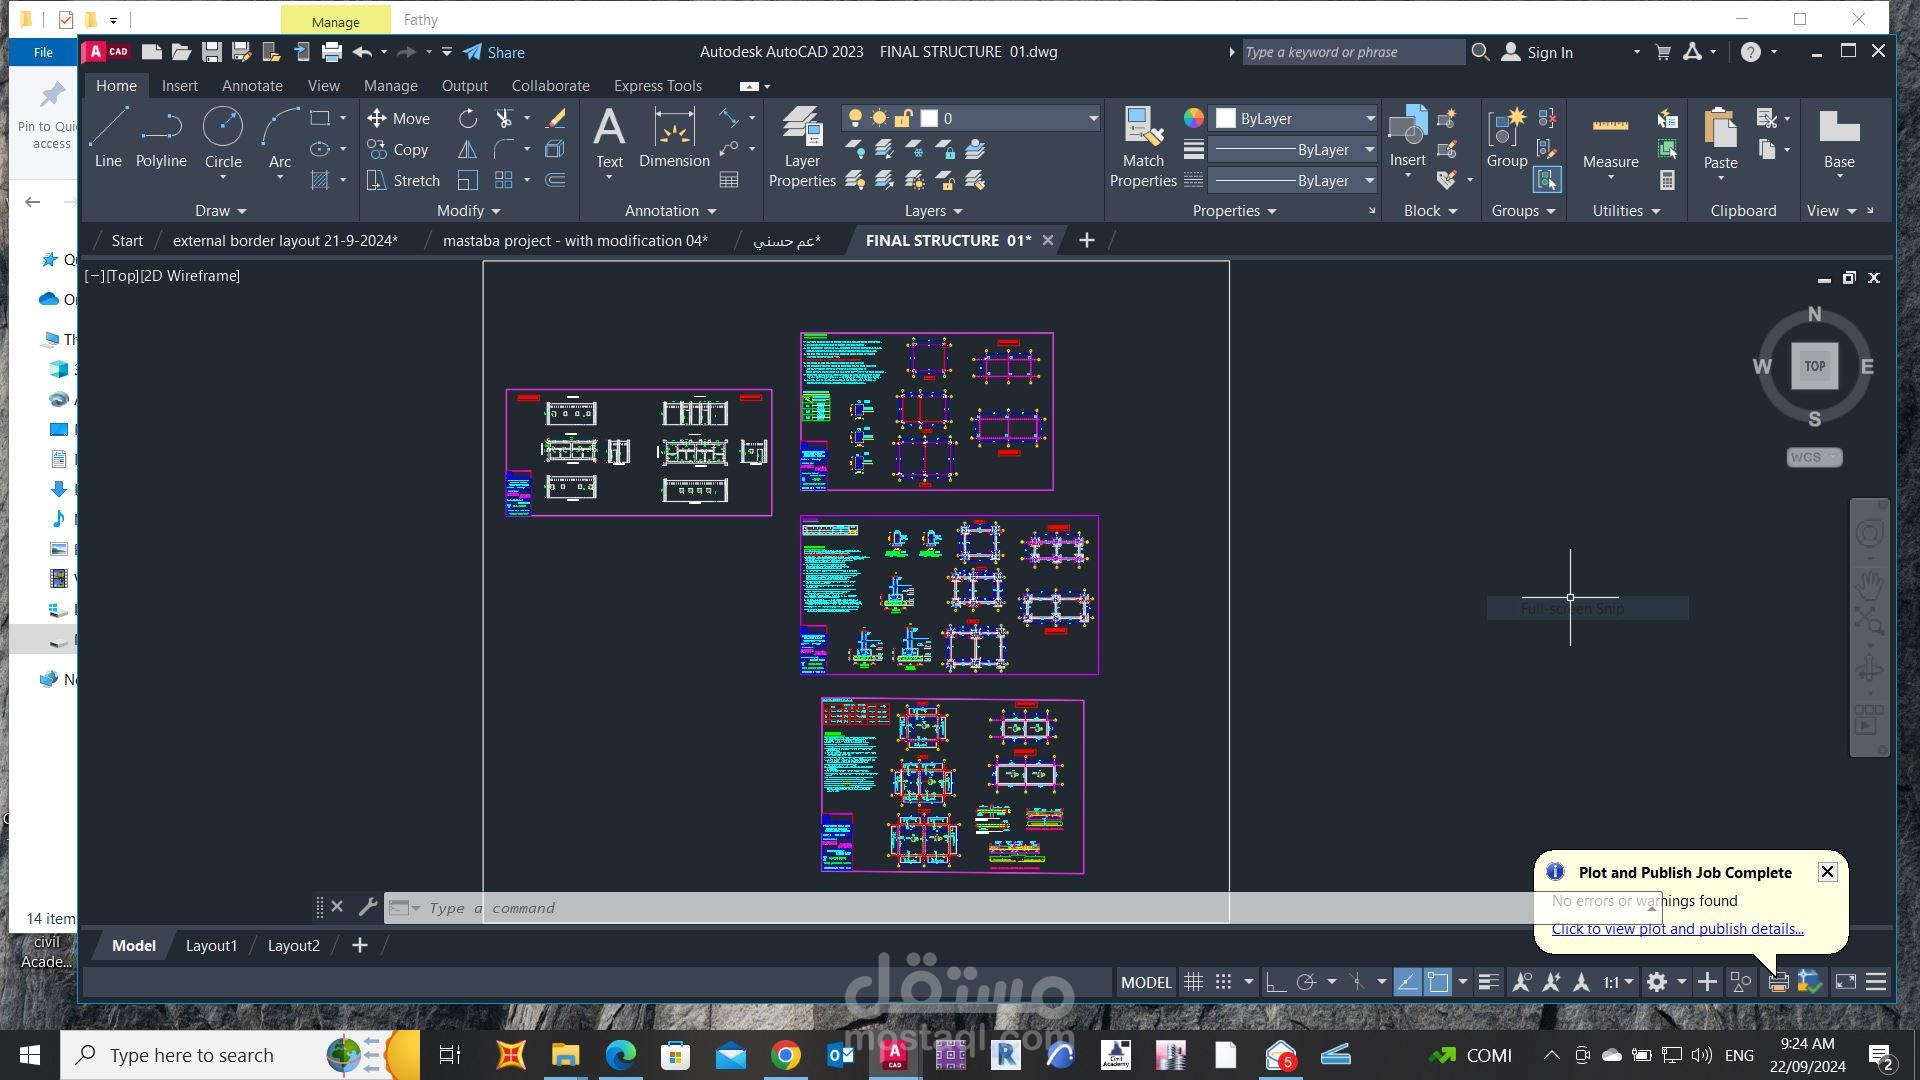Open a new drawing tab with plus
The width and height of the screenshot is (1920, 1080).
[x=1086, y=240]
